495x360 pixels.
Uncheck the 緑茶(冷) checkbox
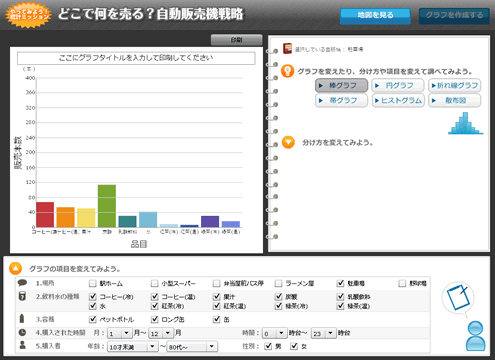(278, 306)
